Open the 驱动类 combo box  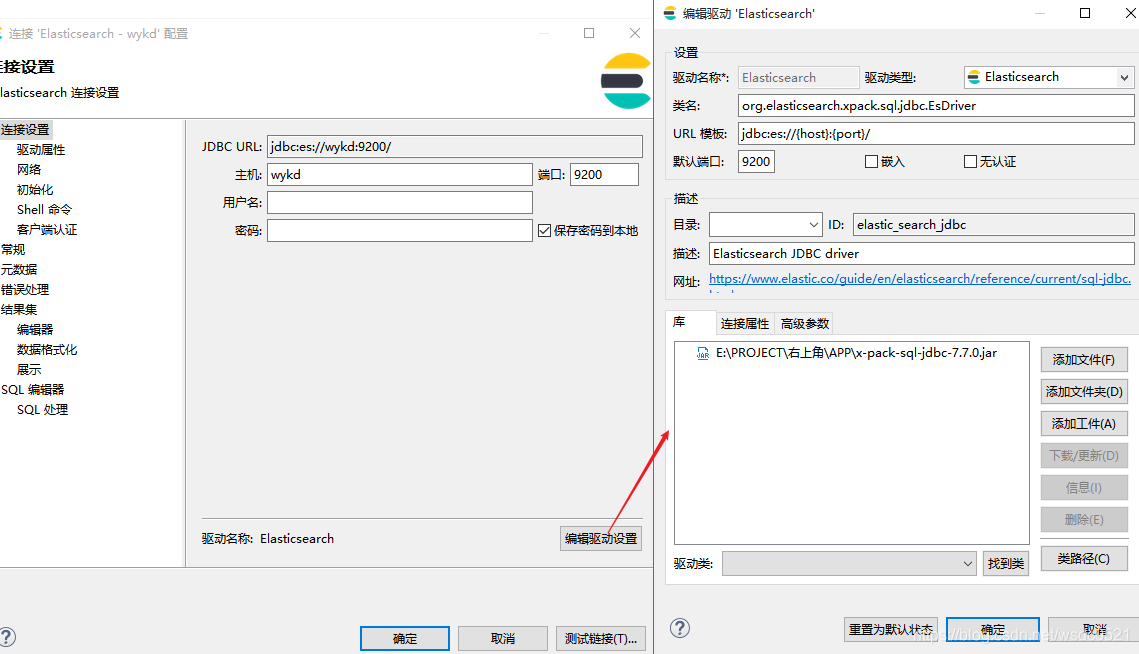tap(849, 563)
